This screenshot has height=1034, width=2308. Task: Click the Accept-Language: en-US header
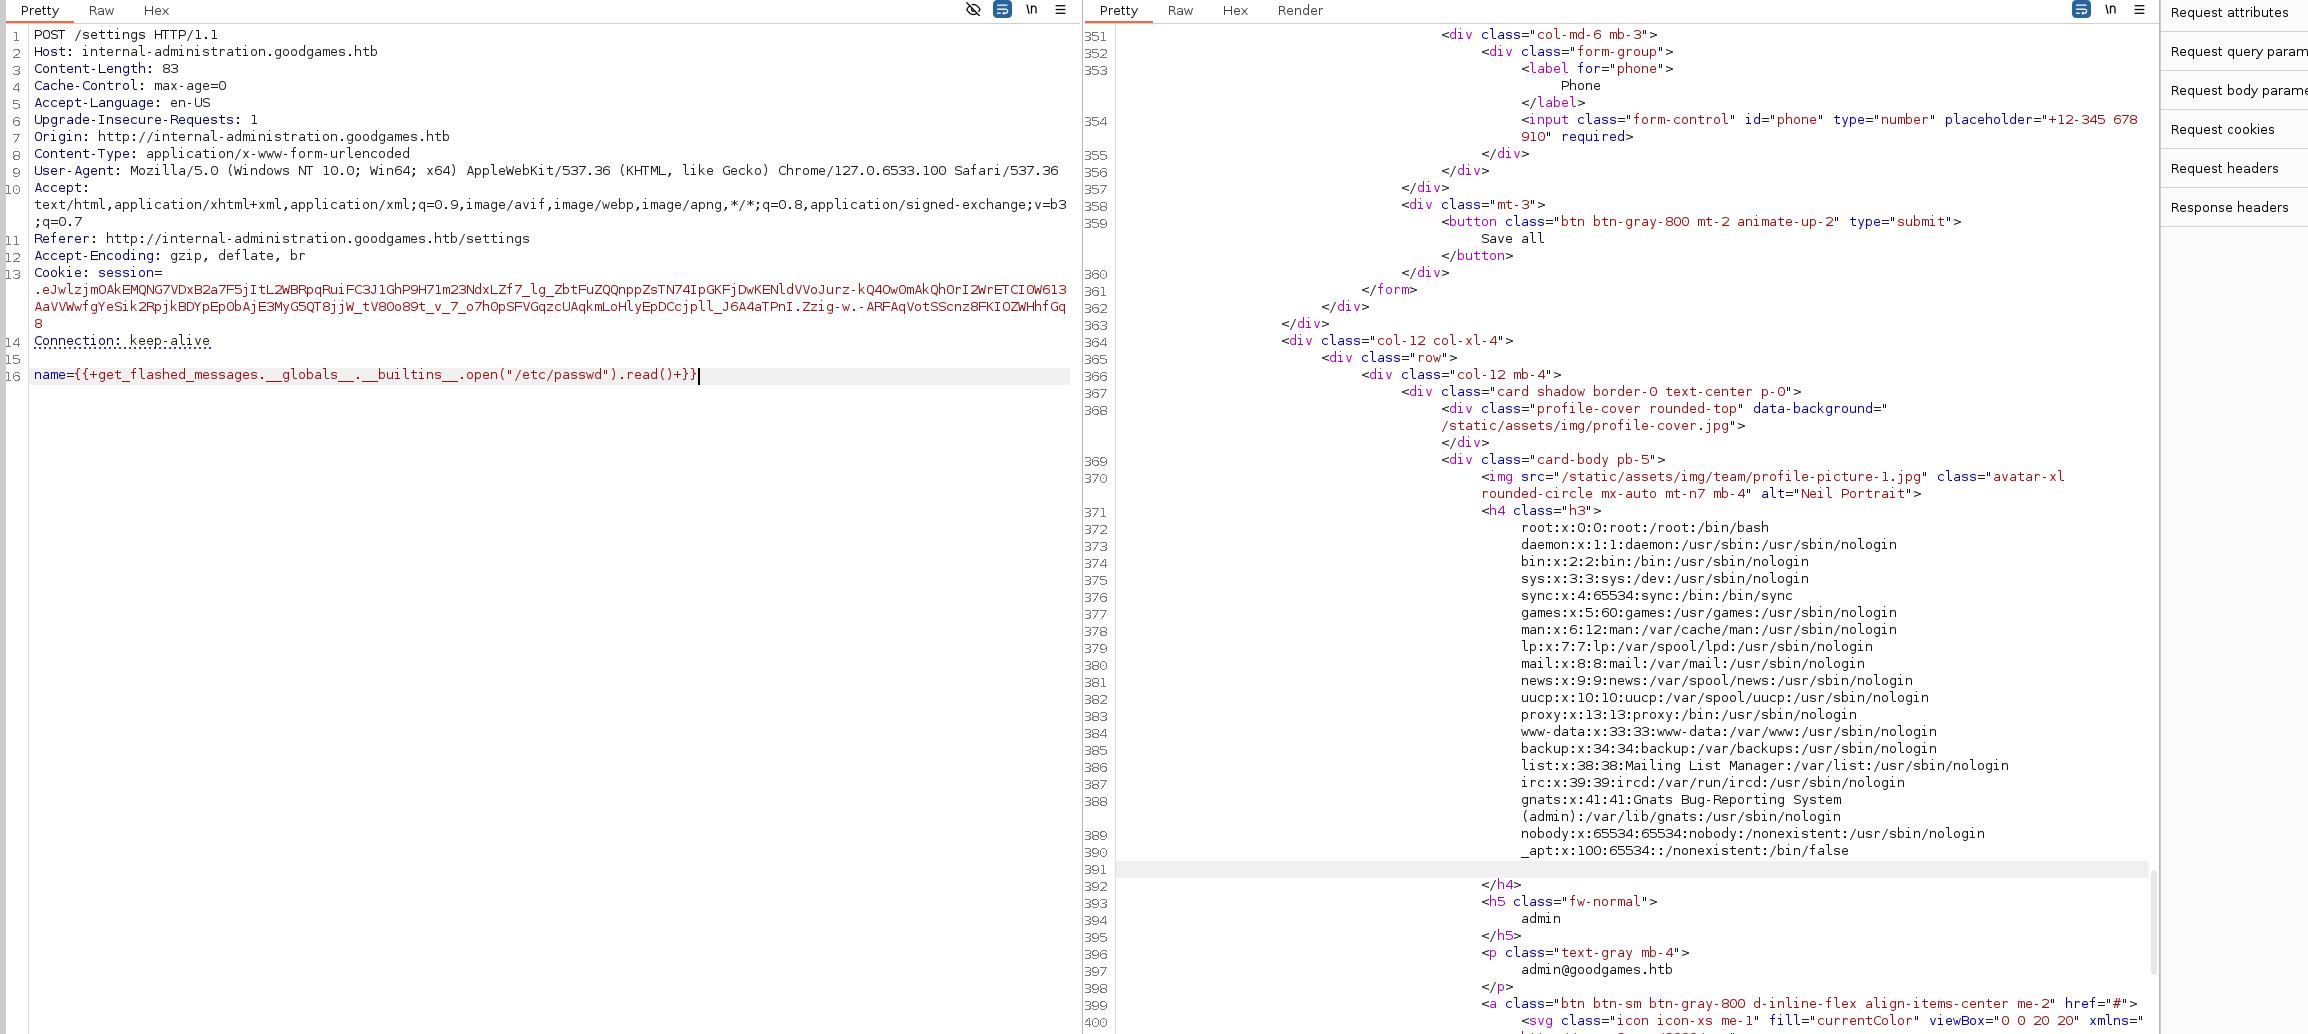(x=122, y=103)
